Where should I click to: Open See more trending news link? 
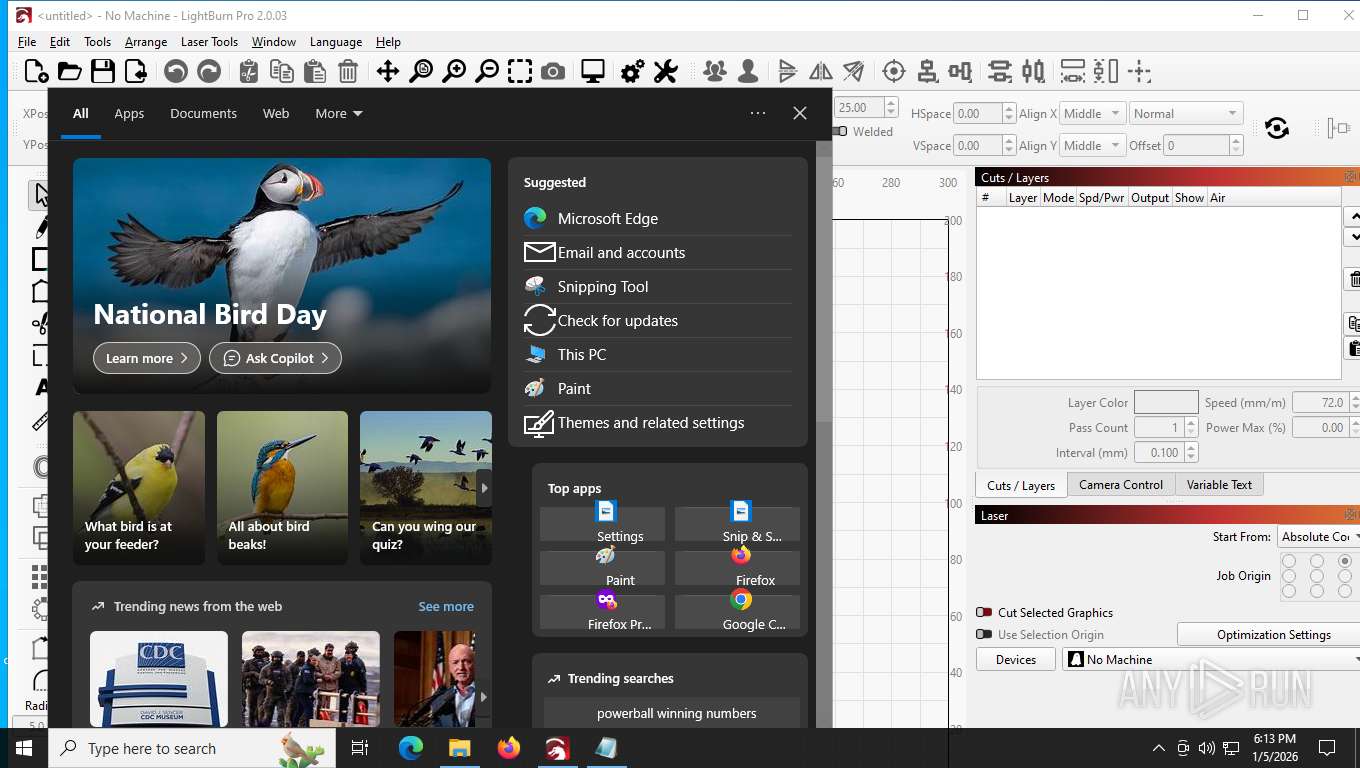coord(446,606)
